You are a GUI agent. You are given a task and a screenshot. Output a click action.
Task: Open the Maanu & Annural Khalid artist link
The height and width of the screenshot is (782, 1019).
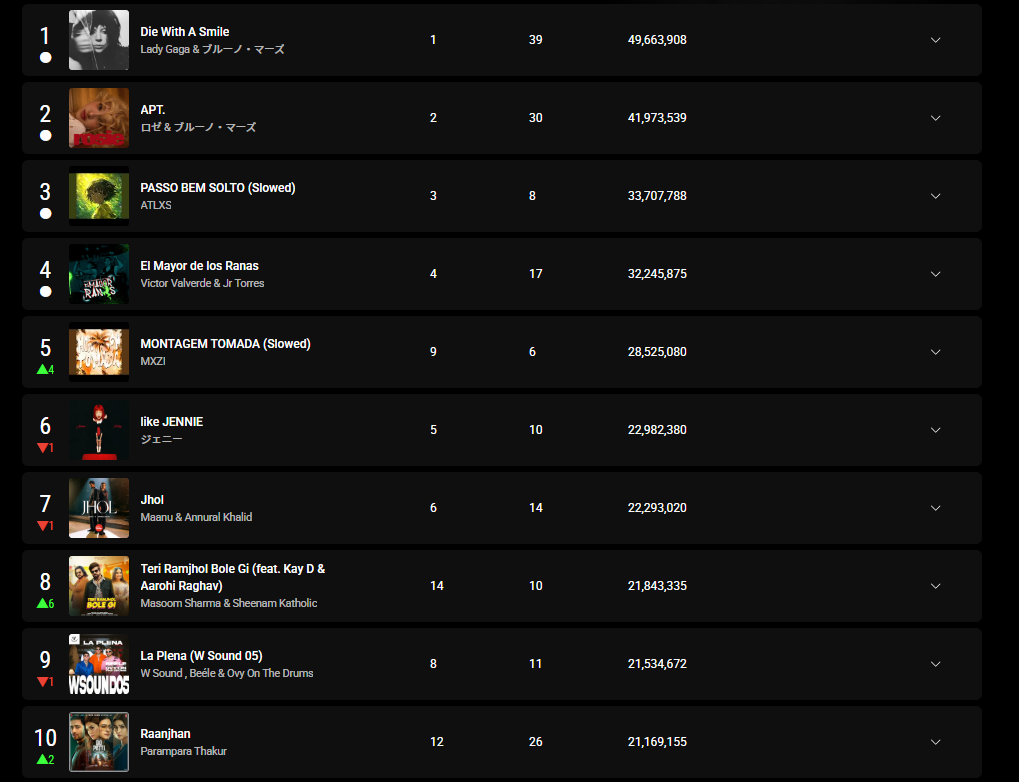point(196,517)
